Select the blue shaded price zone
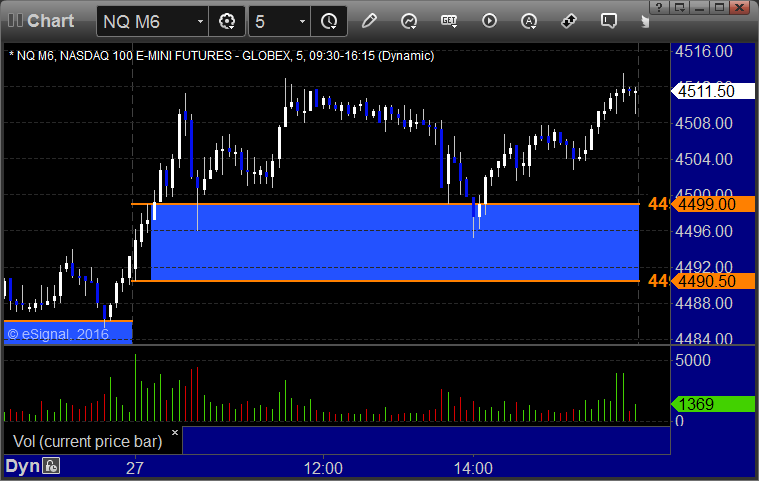The image size is (759, 481). (395, 242)
